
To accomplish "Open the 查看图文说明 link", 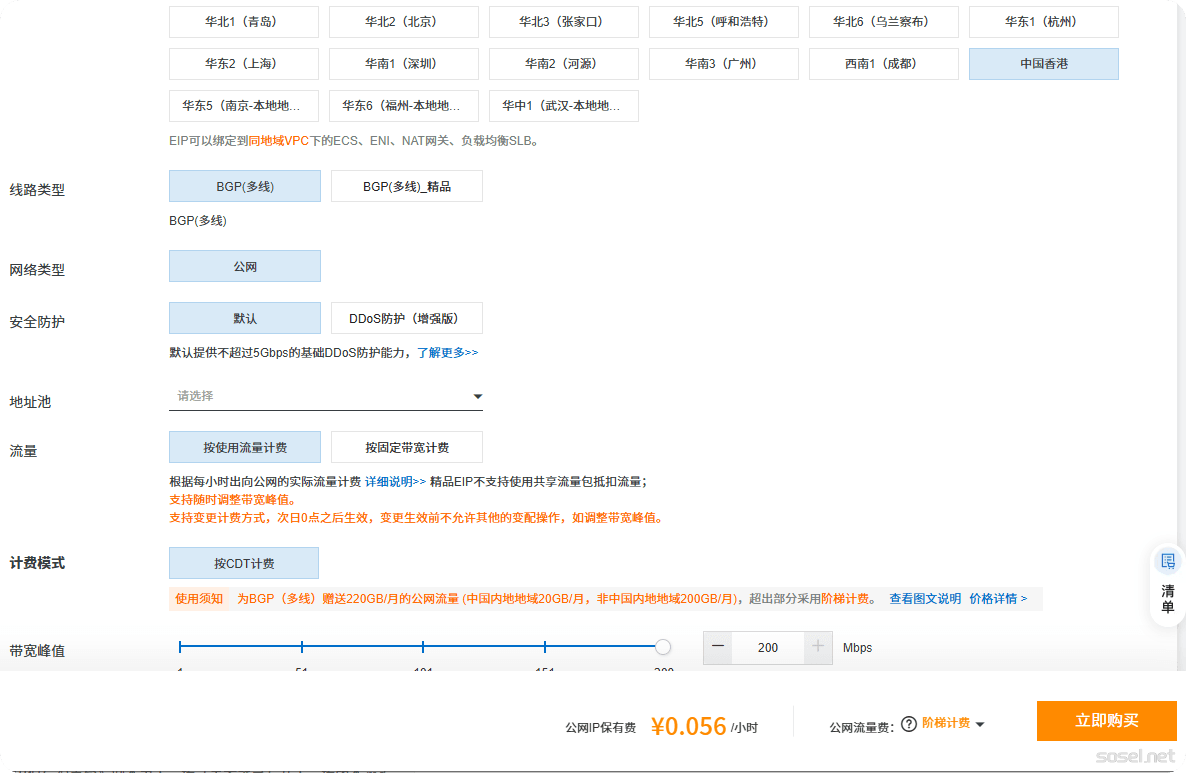I will 925,599.
